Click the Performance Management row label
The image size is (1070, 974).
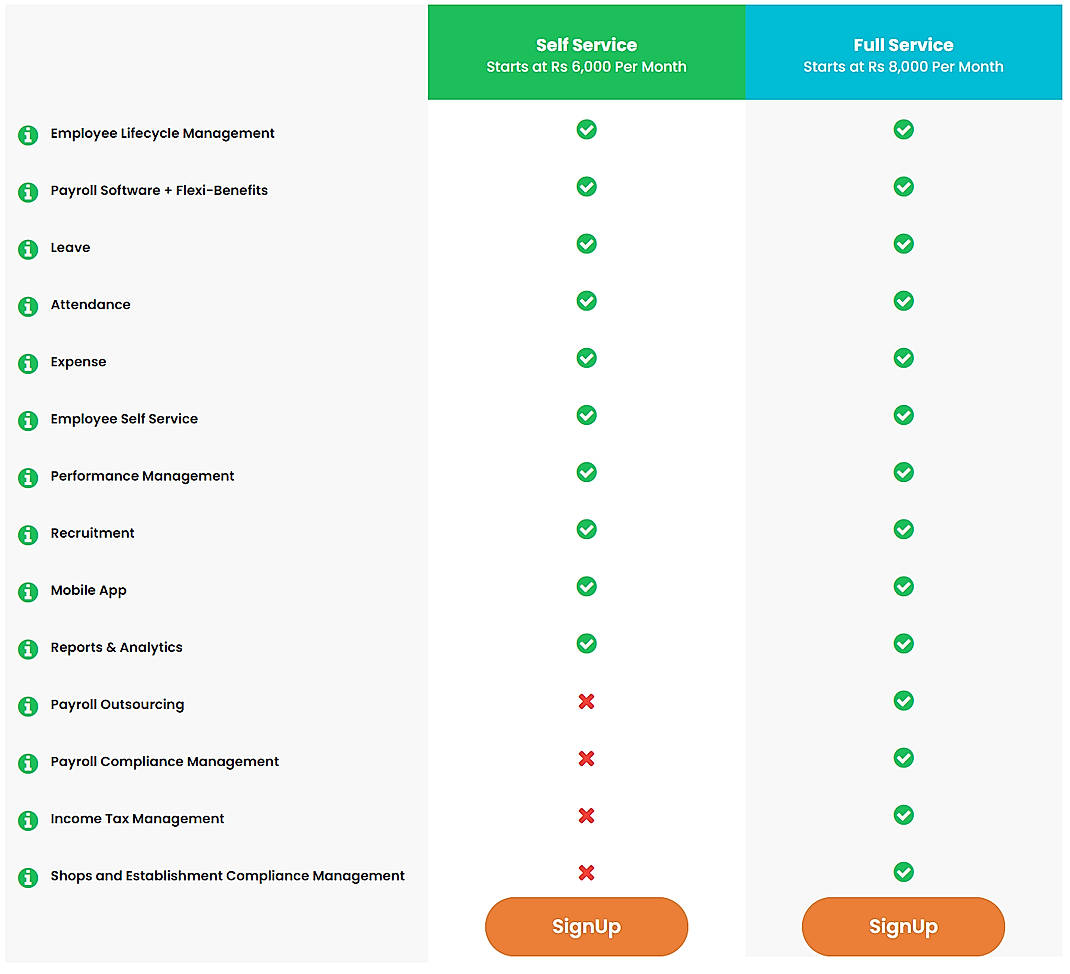(x=142, y=476)
